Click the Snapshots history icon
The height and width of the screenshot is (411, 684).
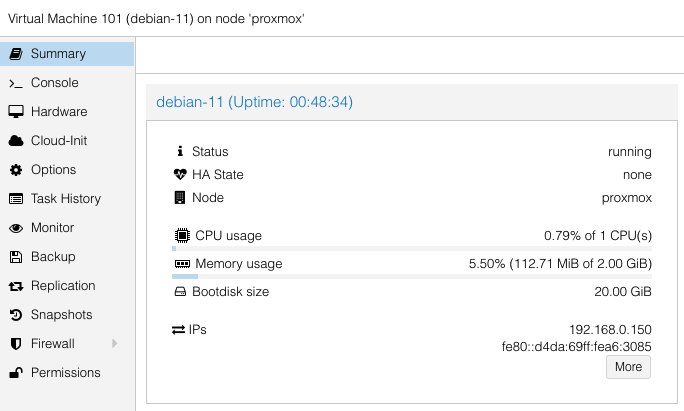(x=16, y=315)
